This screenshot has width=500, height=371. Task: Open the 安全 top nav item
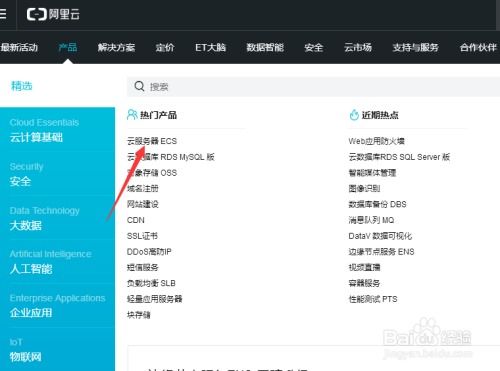(314, 47)
